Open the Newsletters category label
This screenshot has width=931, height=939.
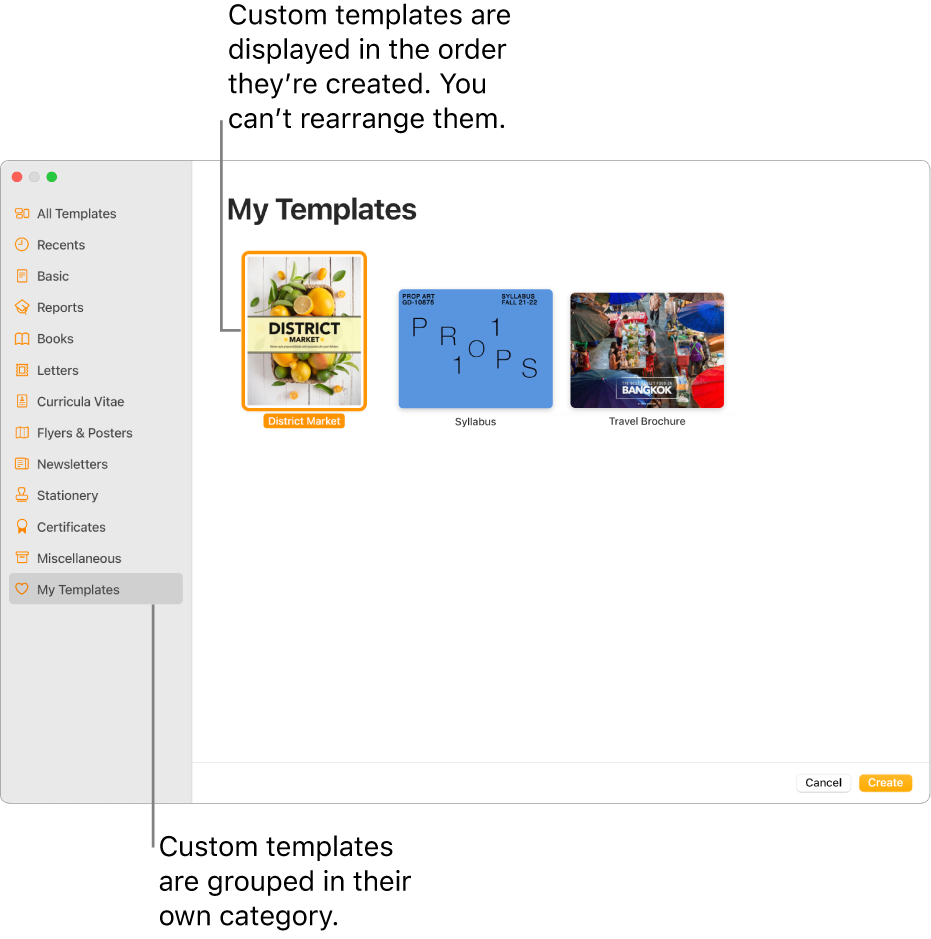pos(72,464)
